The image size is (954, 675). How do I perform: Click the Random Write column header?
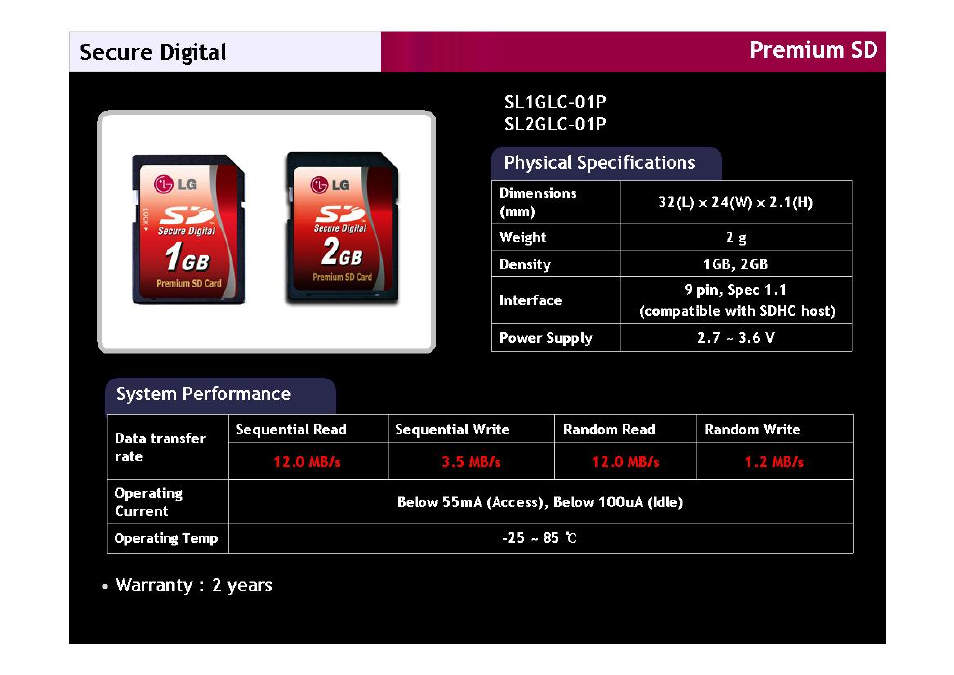point(775,429)
